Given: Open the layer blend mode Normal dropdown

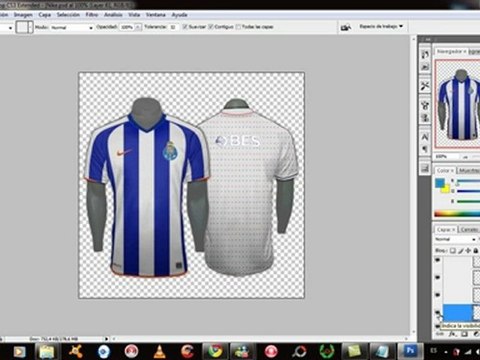Looking at the screenshot, I should (455, 239).
